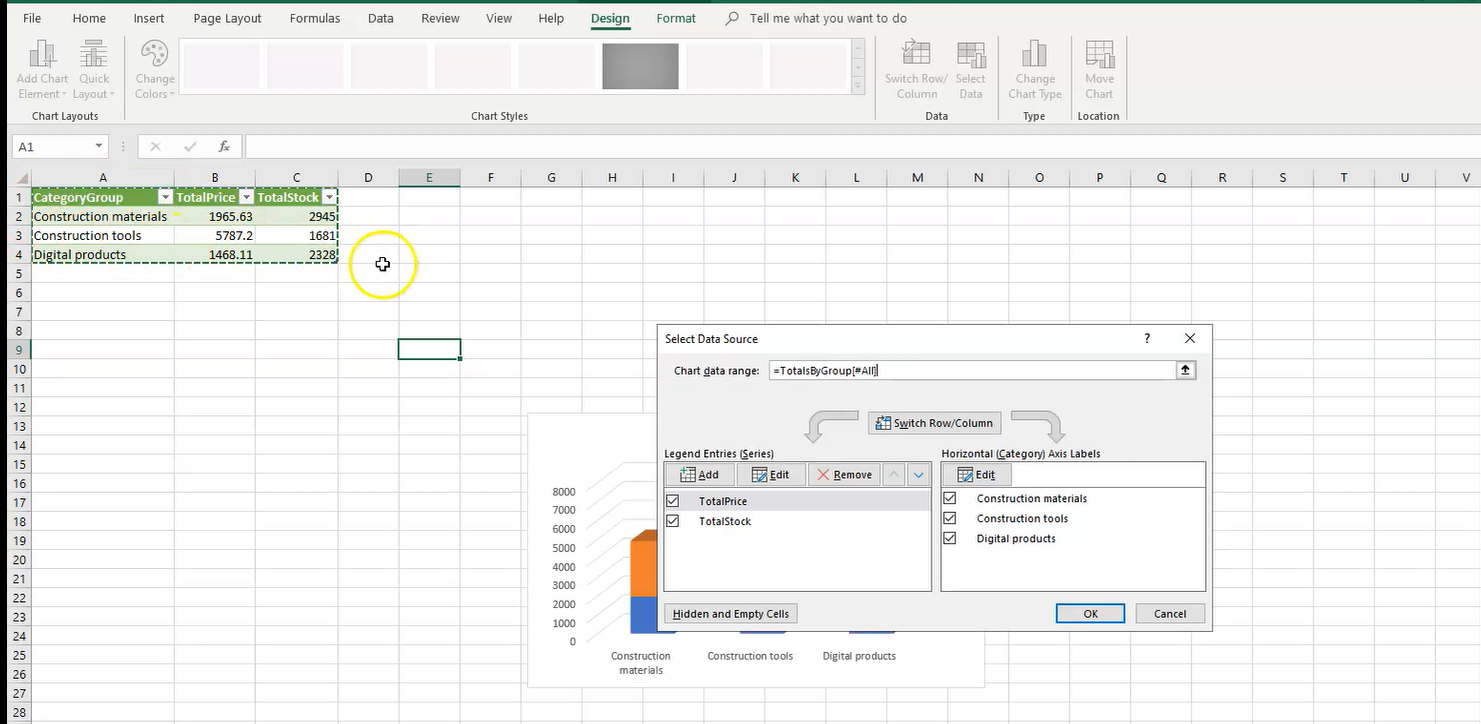Select the dark gray chart style thumbnail
This screenshot has height=724, width=1481.
click(640, 67)
